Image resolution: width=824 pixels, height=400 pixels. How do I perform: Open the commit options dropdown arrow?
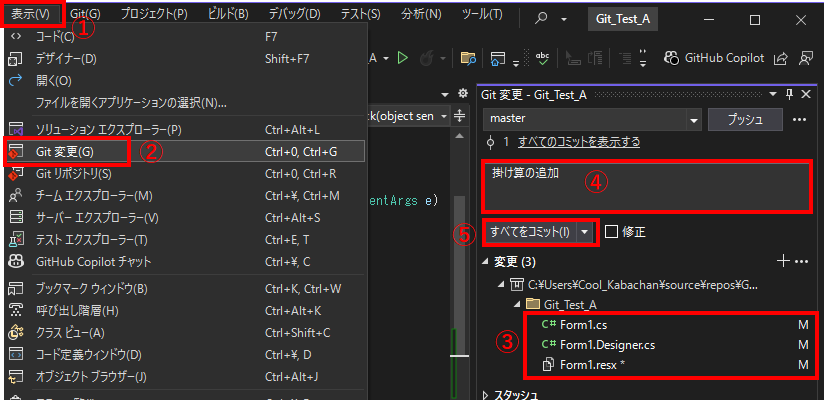tap(584, 232)
